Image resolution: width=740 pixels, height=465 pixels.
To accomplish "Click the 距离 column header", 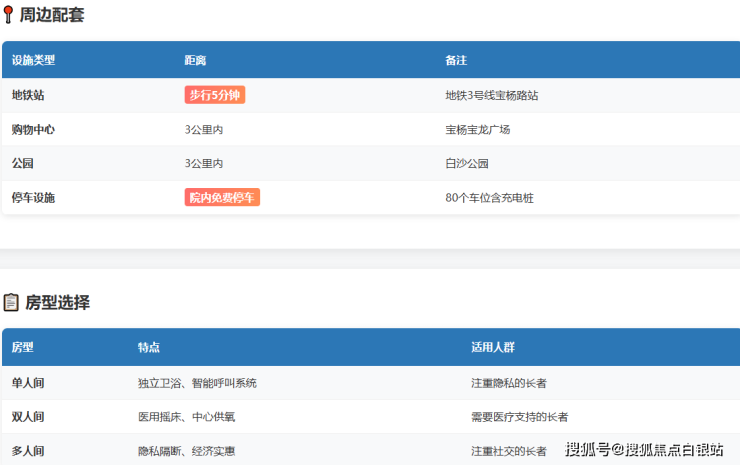I will pos(195,60).
